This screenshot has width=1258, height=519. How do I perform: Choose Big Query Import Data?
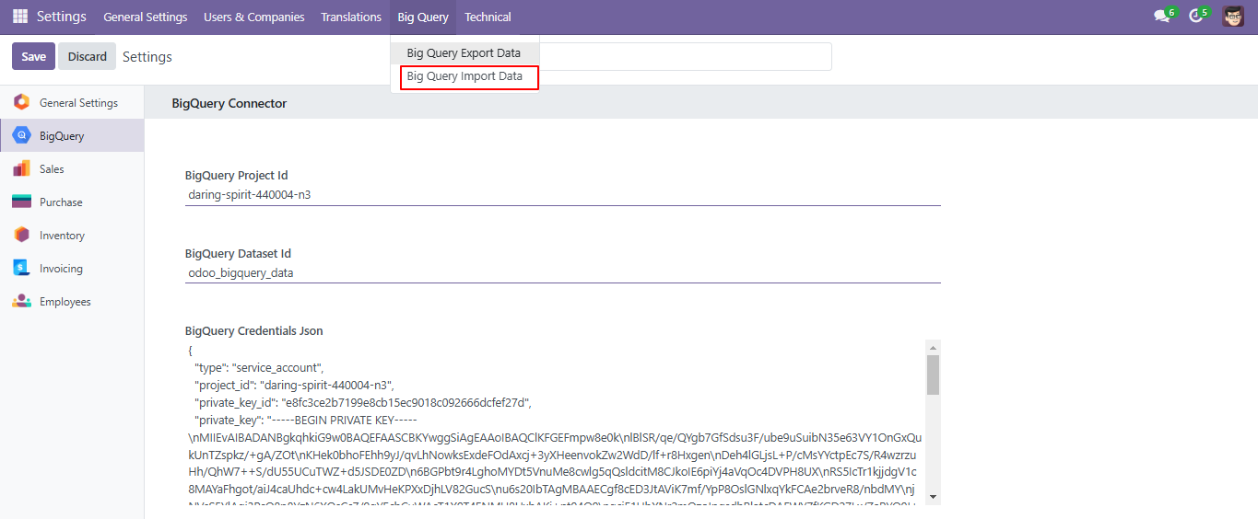pyautogui.click(x=464, y=77)
